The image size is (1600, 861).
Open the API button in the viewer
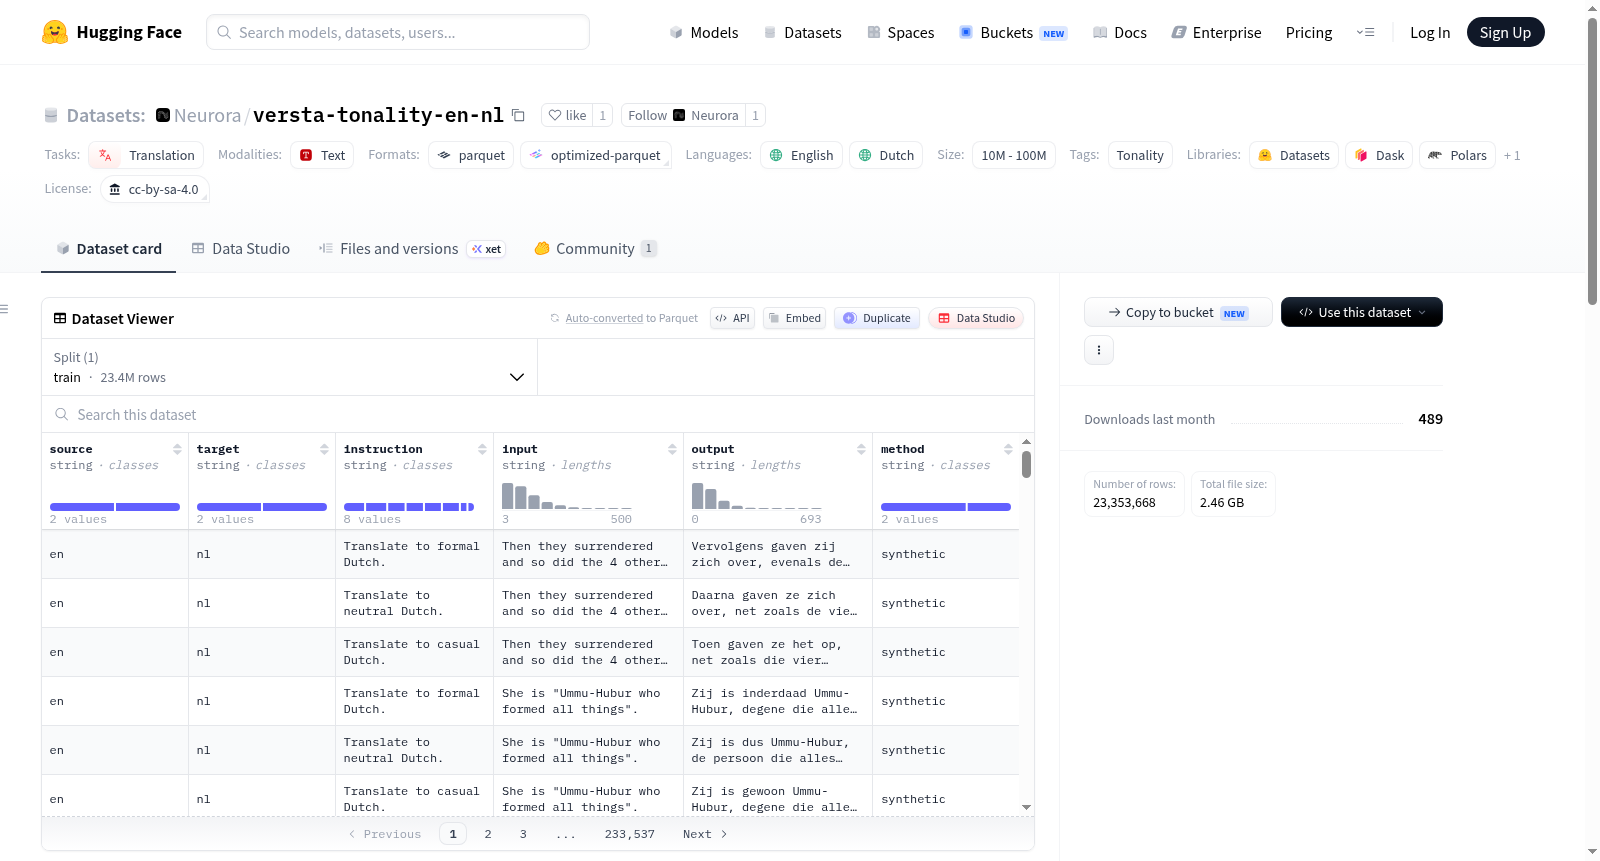[x=732, y=318]
